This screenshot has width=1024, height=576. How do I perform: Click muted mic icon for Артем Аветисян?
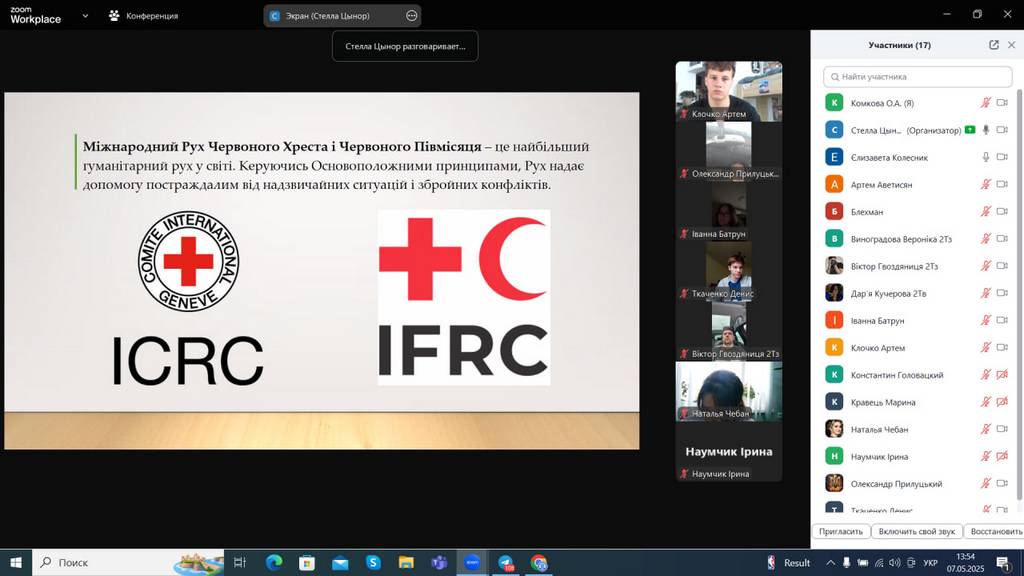985,184
